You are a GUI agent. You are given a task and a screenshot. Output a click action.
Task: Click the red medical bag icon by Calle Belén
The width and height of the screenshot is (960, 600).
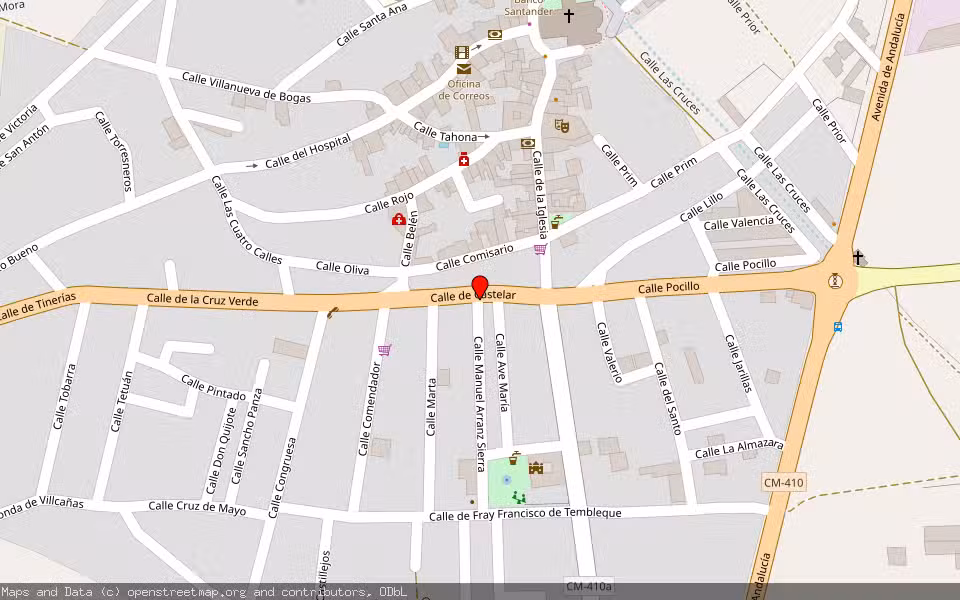coord(399,219)
